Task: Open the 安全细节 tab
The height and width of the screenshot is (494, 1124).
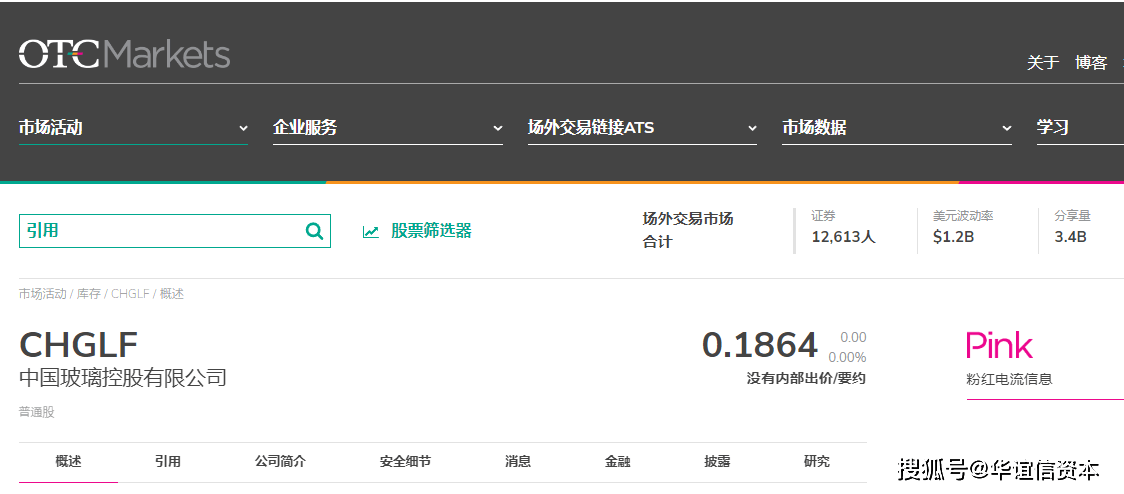Action: tap(405, 461)
